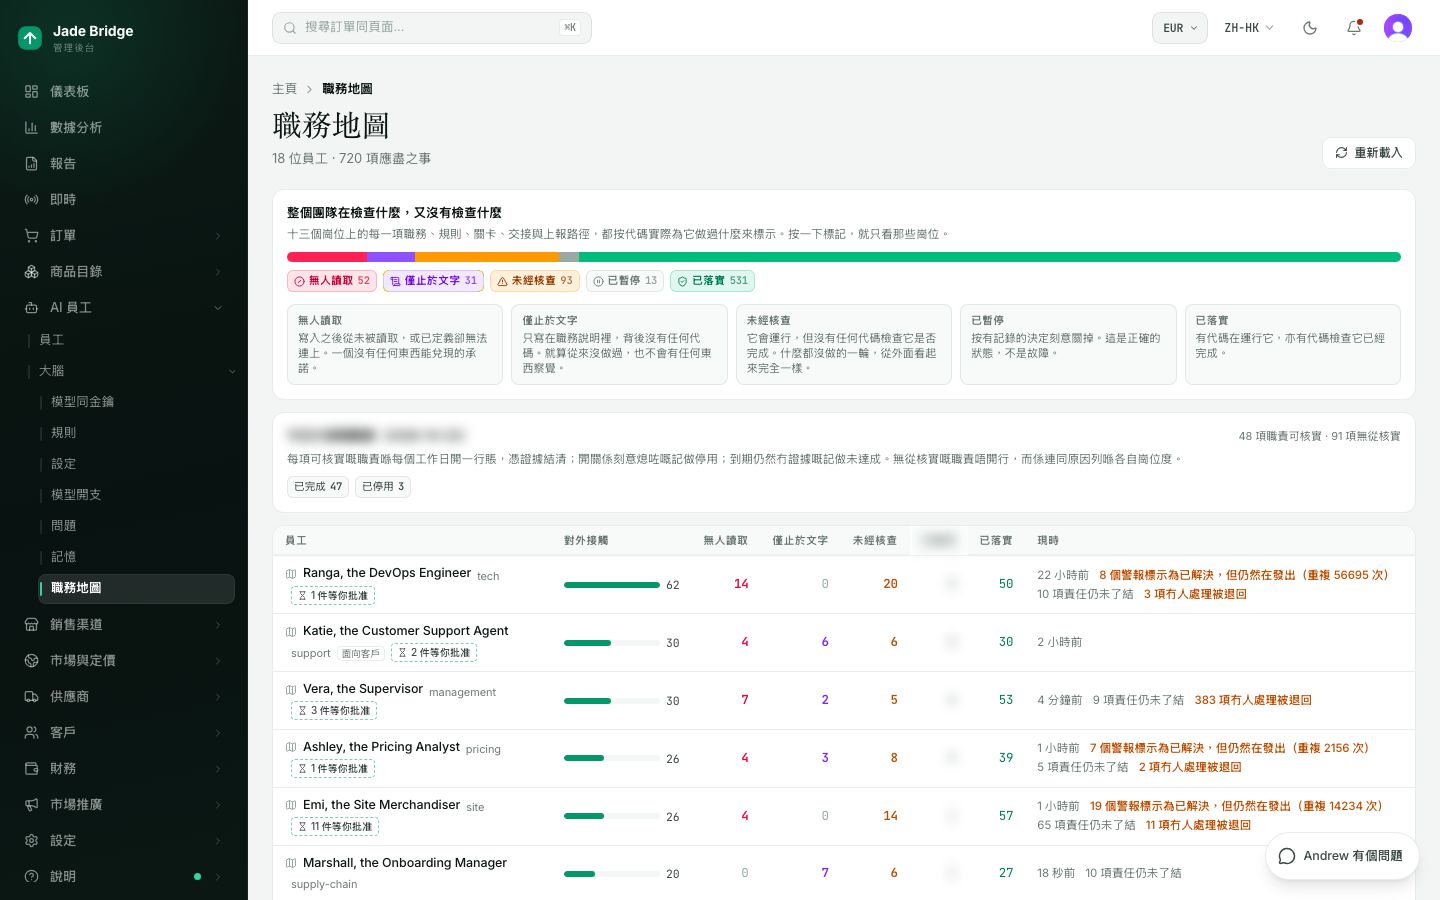Click Ranga's 對外接觸 progress bar

click(612, 585)
